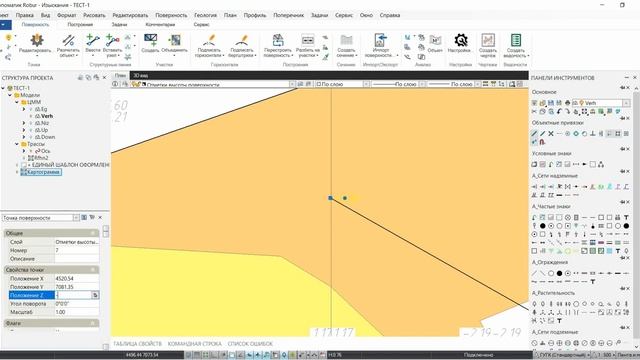Click the filter icon in properties panel header

point(92,218)
